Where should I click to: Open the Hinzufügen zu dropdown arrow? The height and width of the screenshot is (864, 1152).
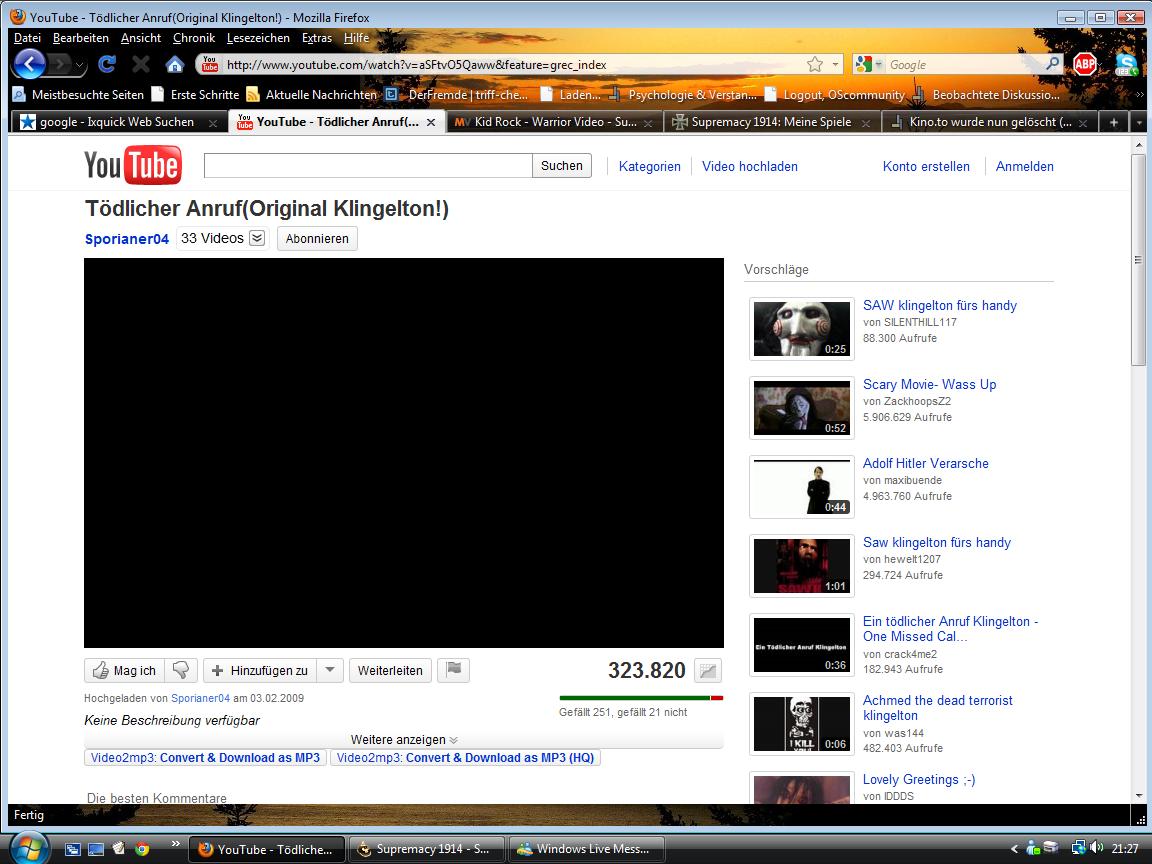330,670
